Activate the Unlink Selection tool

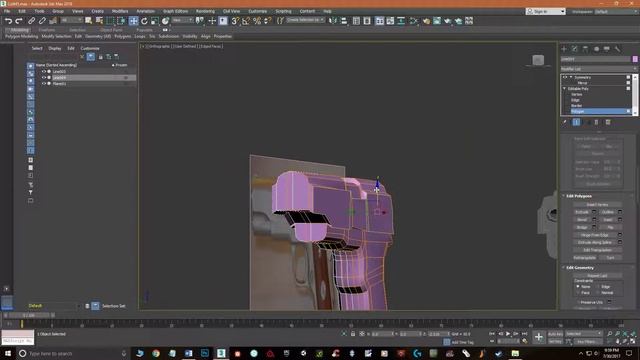coord(42,21)
